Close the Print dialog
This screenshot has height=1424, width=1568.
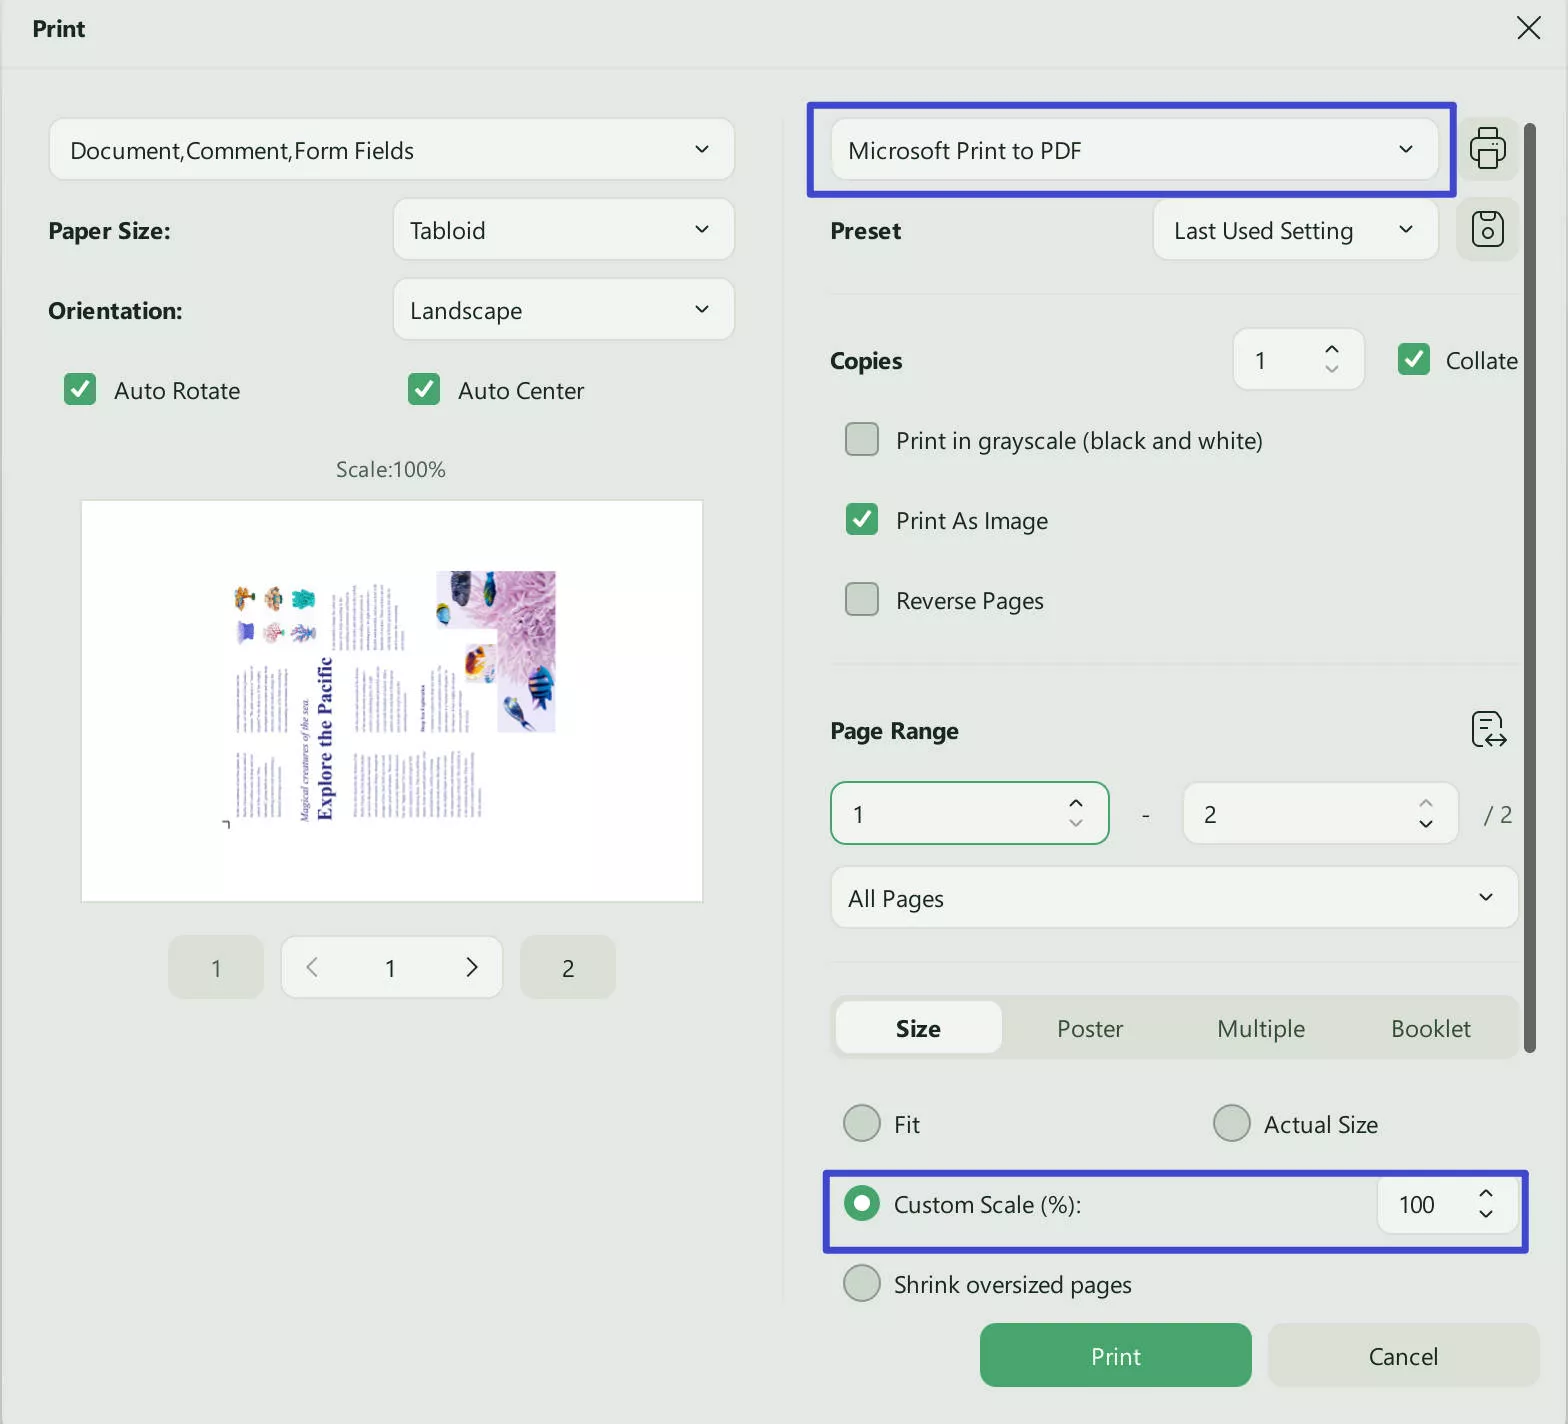(1528, 28)
